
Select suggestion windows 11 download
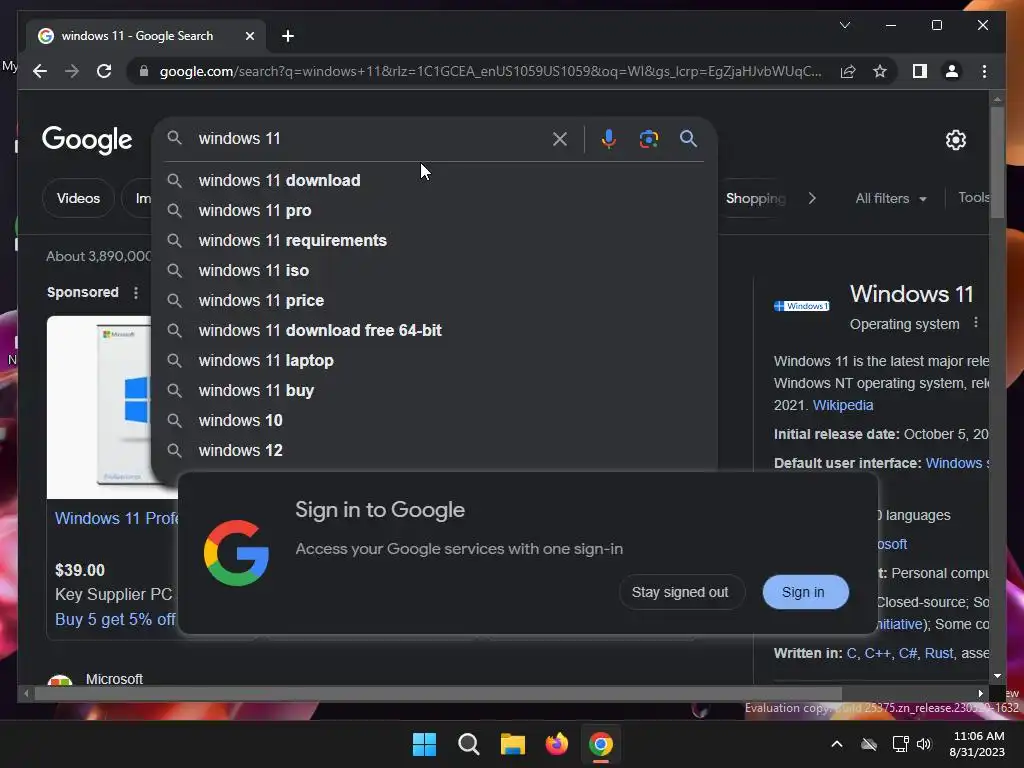coord(434,180)
